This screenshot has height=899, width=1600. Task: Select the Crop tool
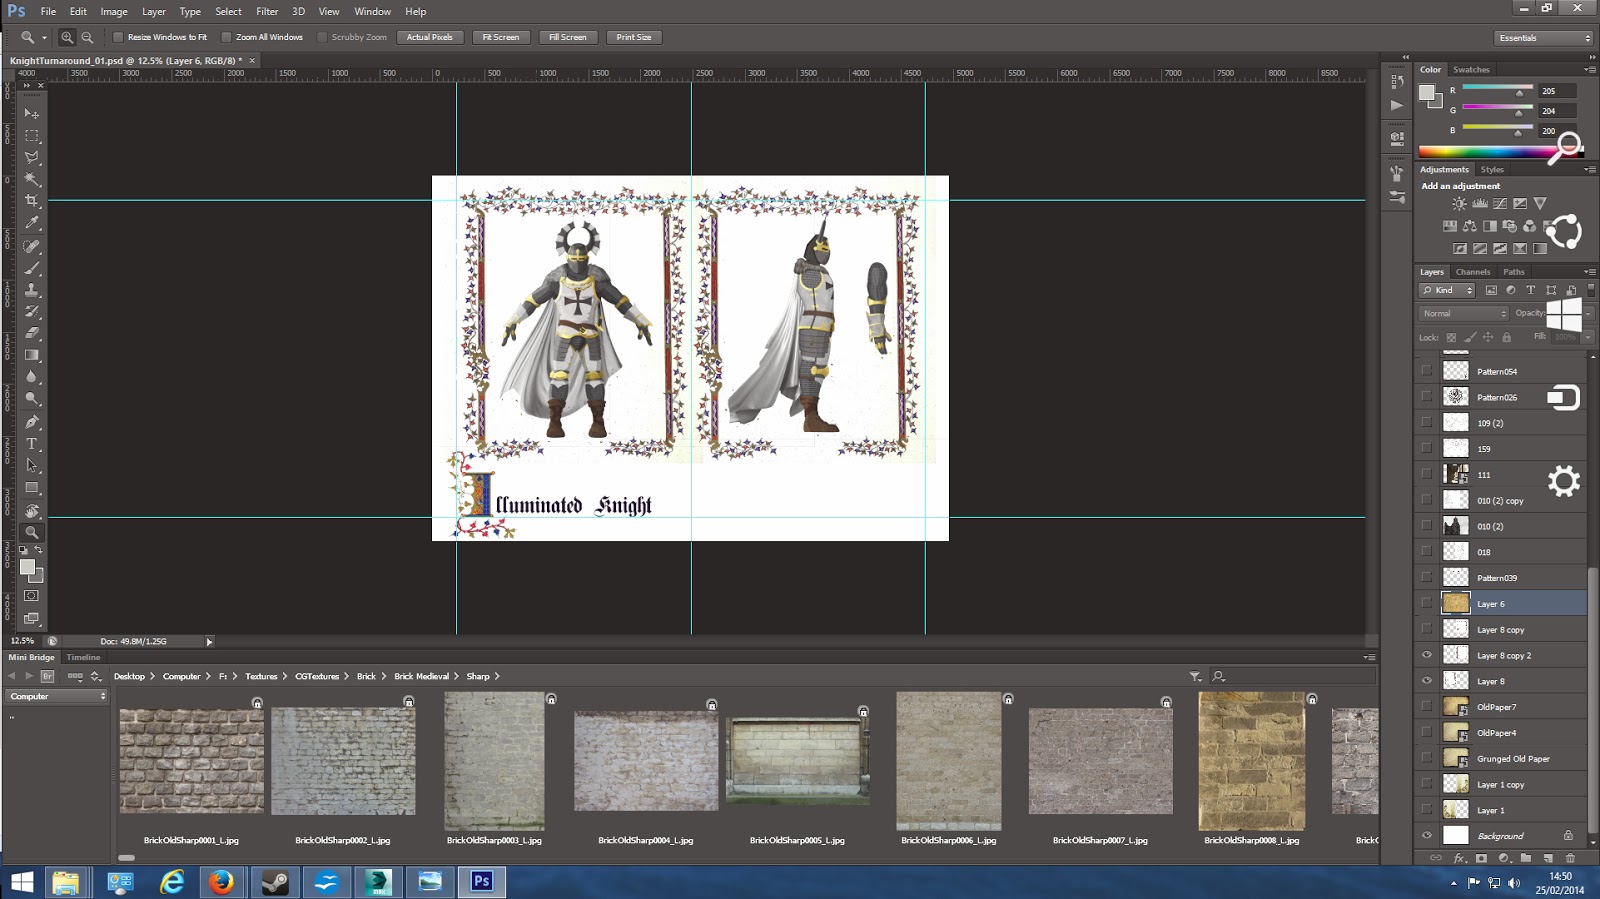point(32,201)
